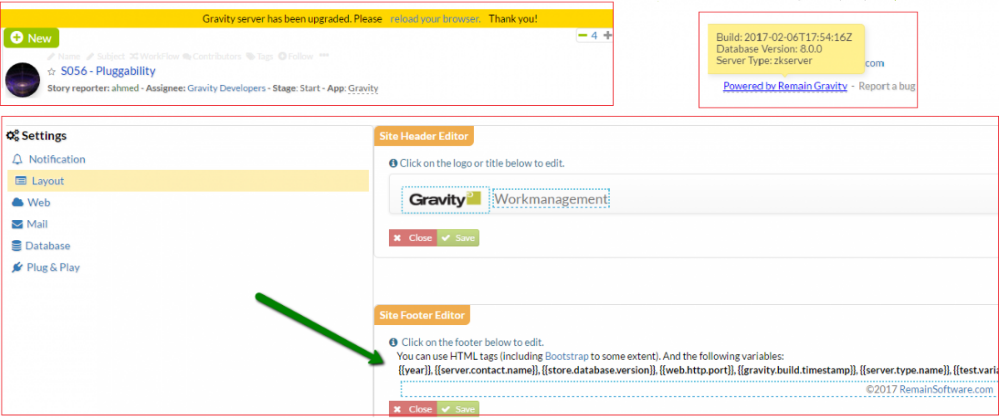Click the Settings gears icon
The height and width of the screenshot is (418, 1002).
(12, 135)
